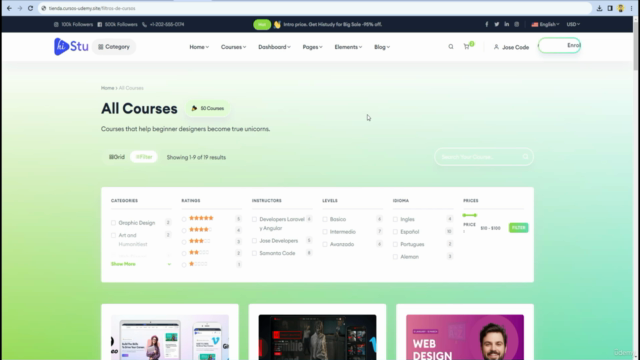Click the hiStu logo
Image resolution: width=640 pixels, height=360 pixels.
tap(71, 47)
